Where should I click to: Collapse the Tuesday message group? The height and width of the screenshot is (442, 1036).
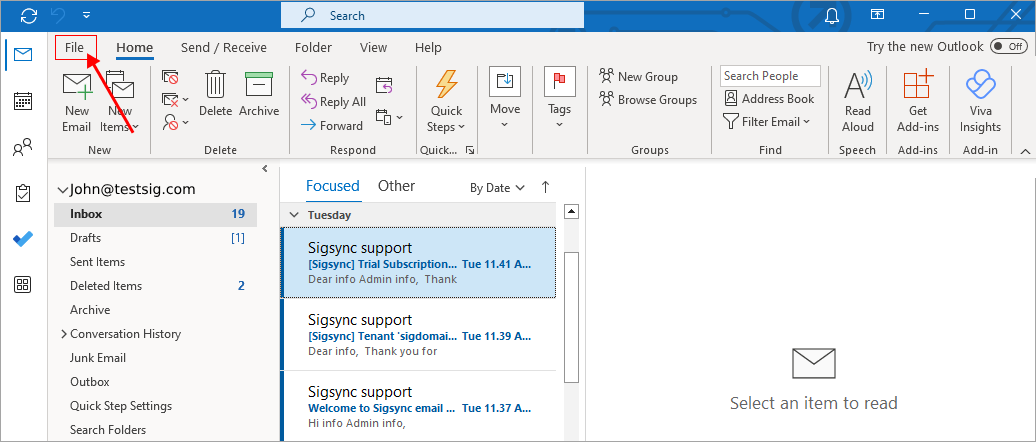(294, 215)
